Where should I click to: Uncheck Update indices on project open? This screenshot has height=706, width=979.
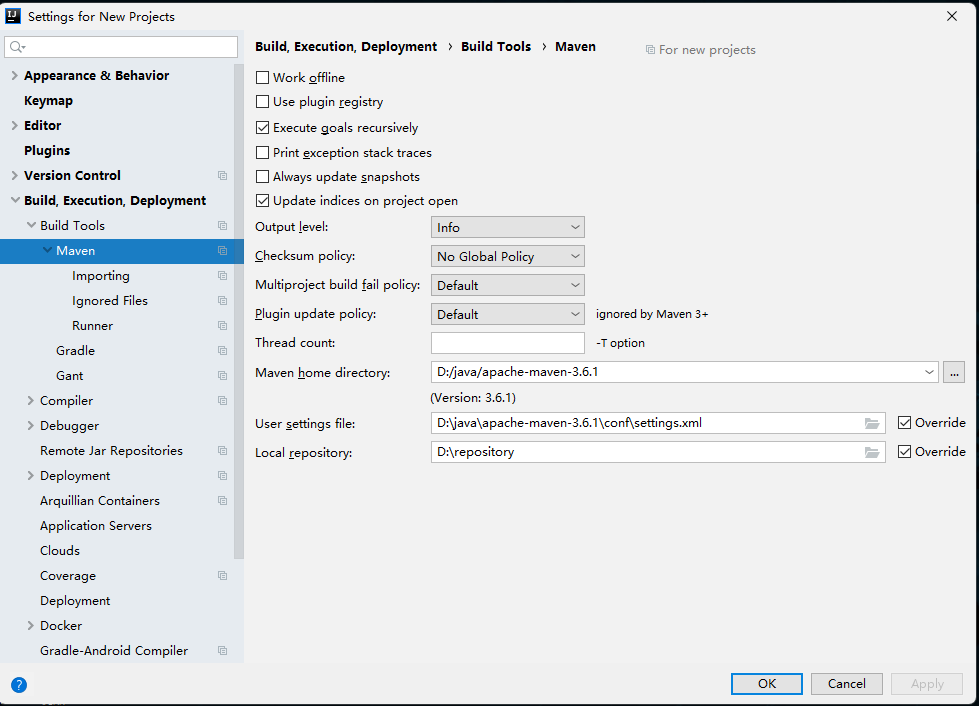[x=262, y=200]
